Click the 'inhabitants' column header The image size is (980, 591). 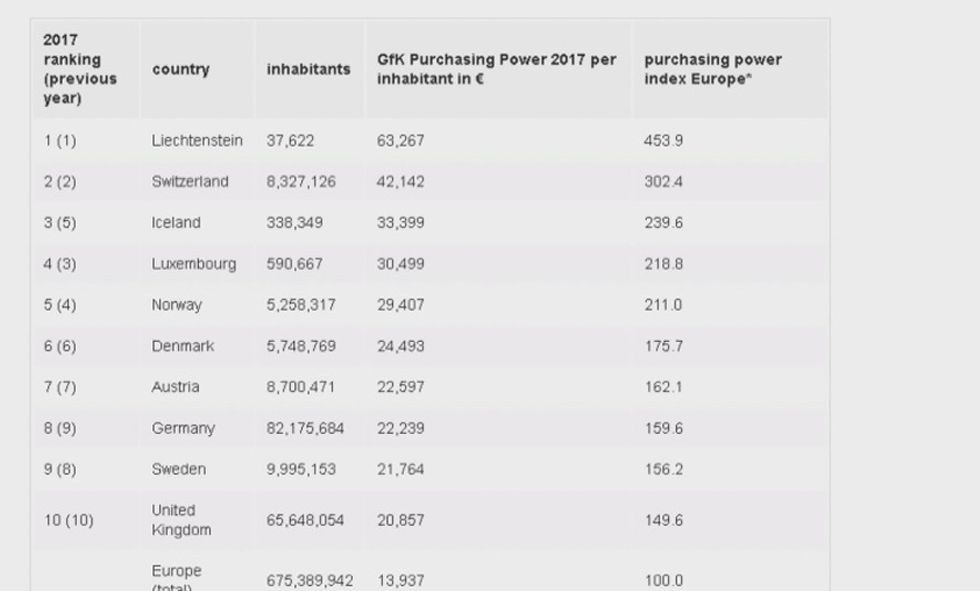click(x=308, y=70)
